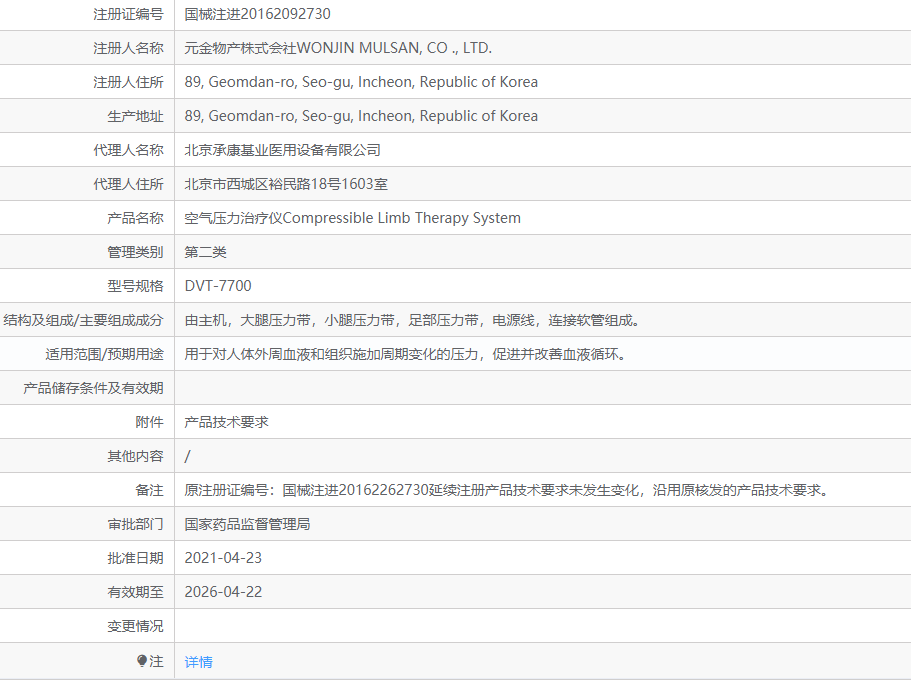Select registration number 国械注进20162092730

point(257,14)
